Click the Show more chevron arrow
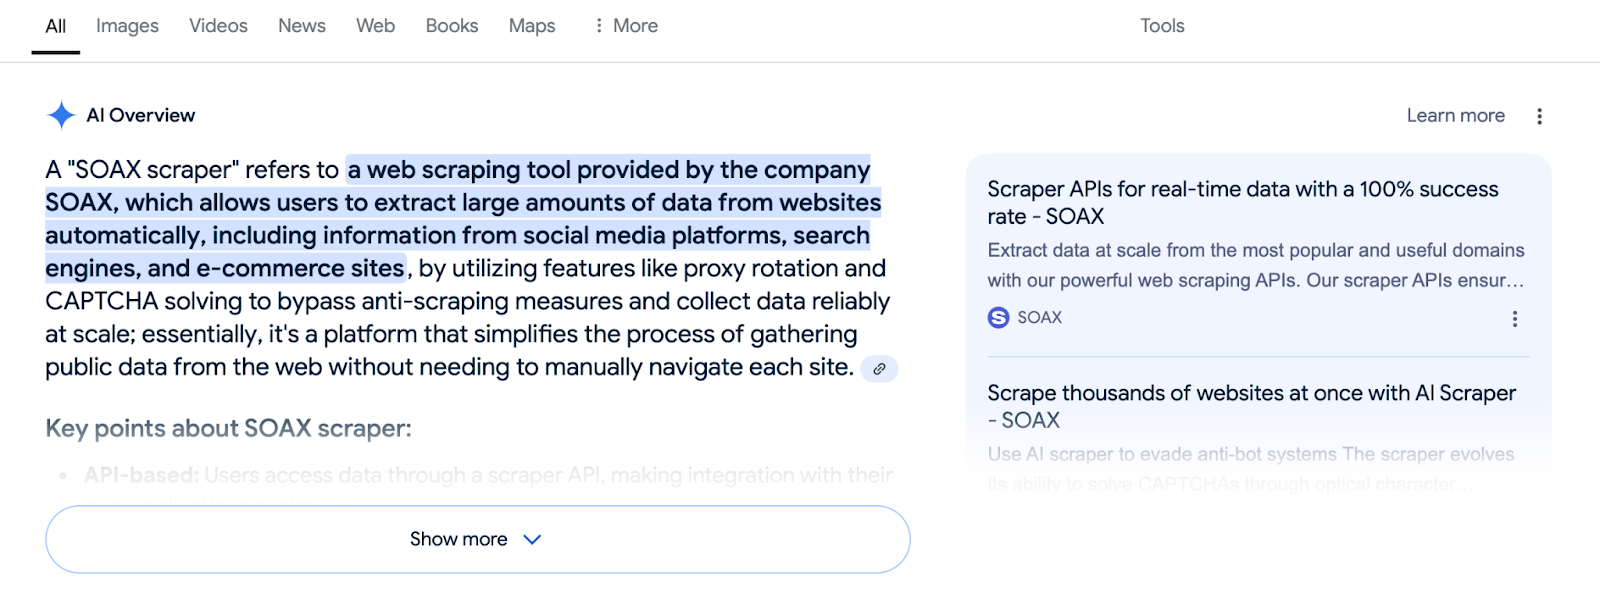The image size is (1600, 591). pos(532,538)
